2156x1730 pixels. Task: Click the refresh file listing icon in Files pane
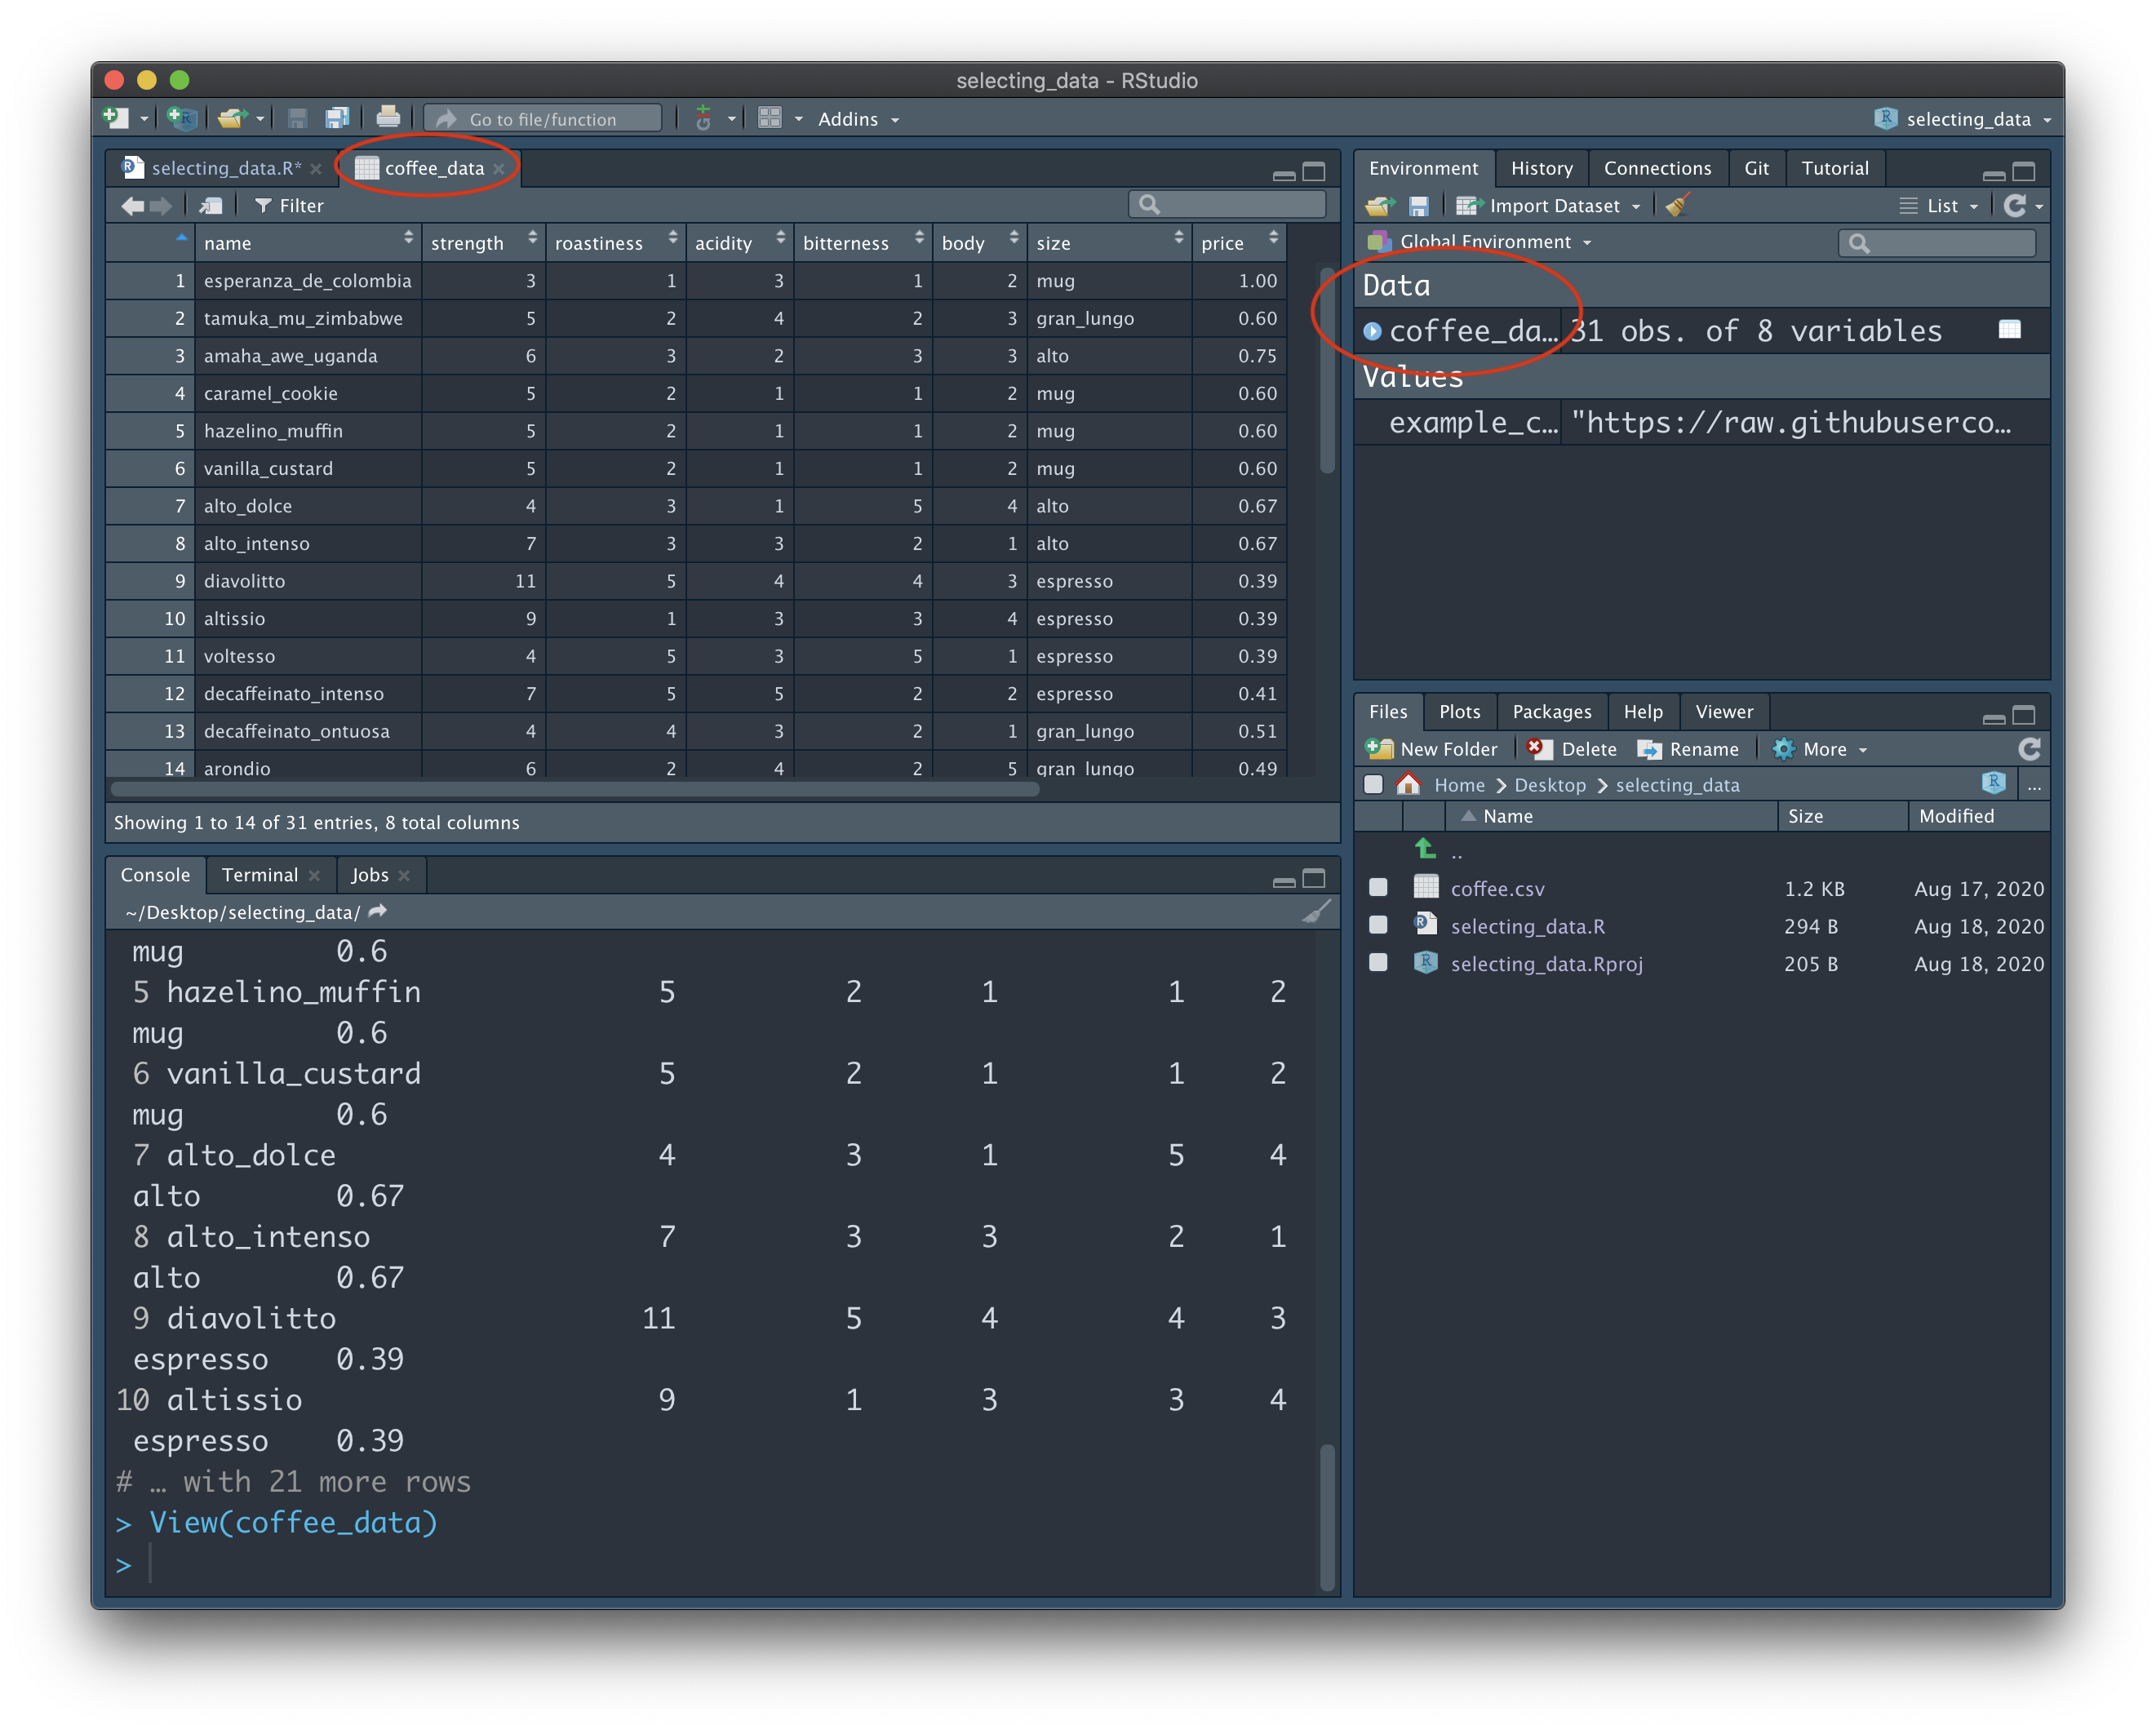[2029, 749]
